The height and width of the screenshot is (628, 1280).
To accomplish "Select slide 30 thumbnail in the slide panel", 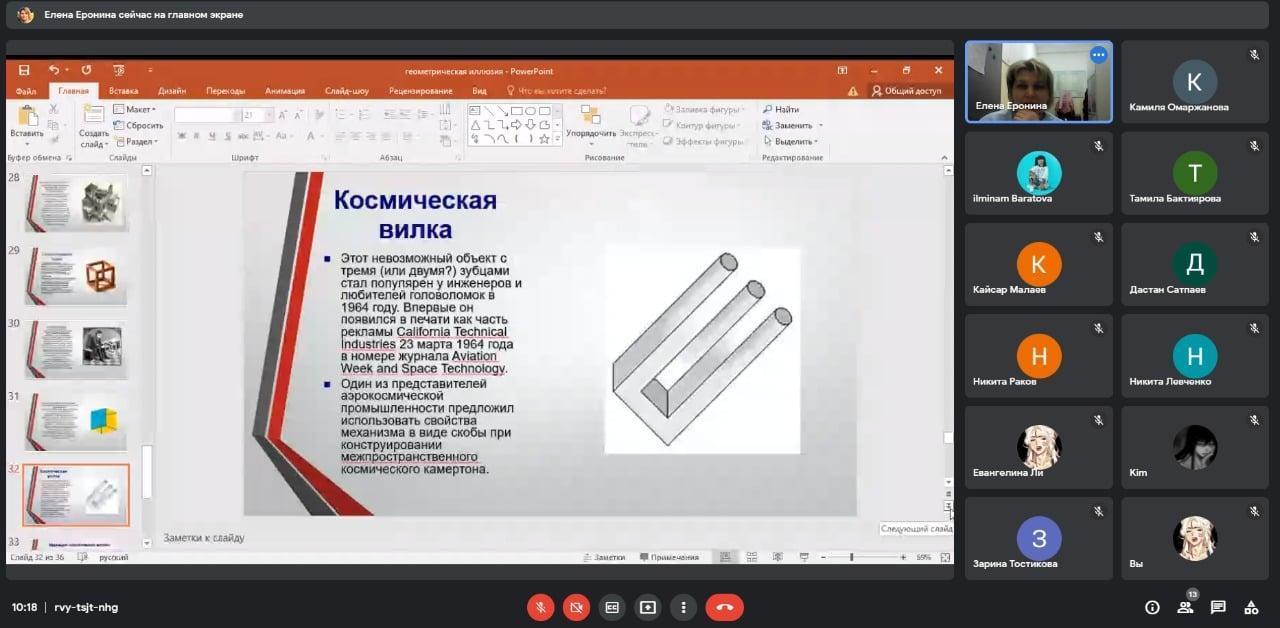I will (77, 347).
